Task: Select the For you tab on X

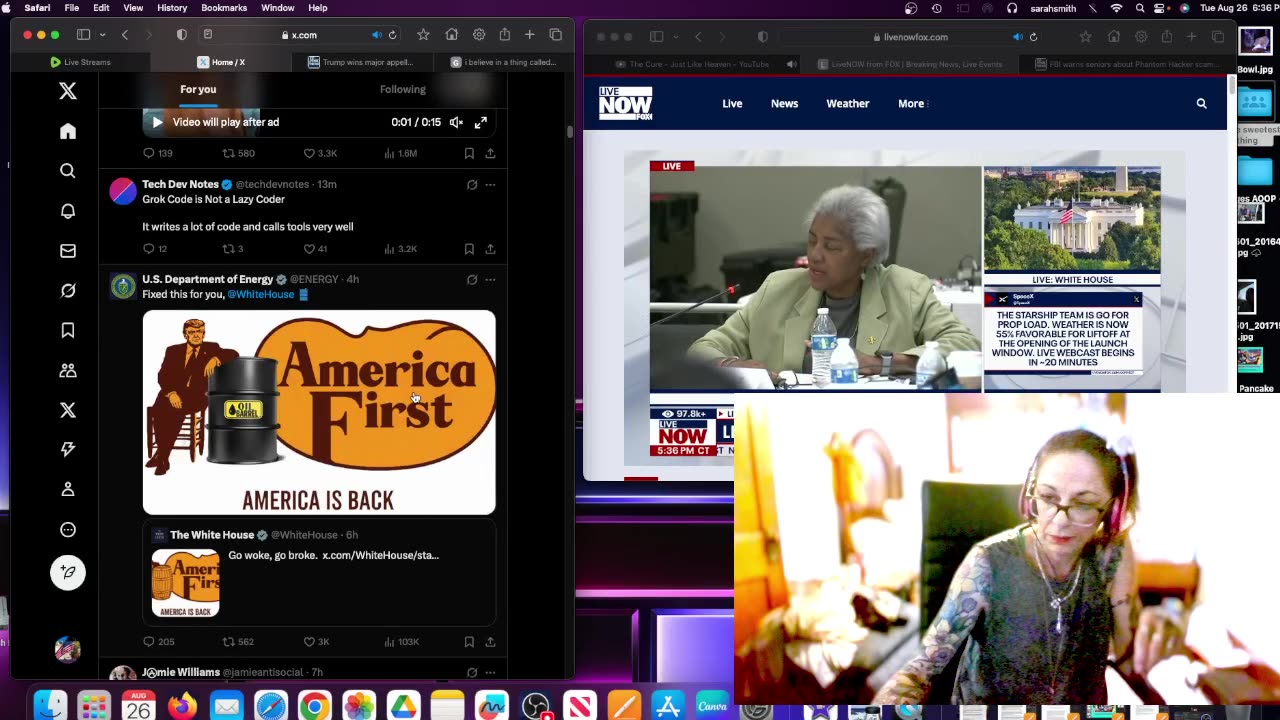Action: tap(198, 89)
